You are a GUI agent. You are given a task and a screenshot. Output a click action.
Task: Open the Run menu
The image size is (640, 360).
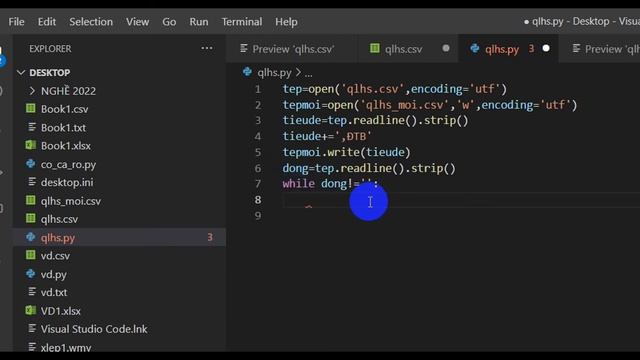click(199, 22)
